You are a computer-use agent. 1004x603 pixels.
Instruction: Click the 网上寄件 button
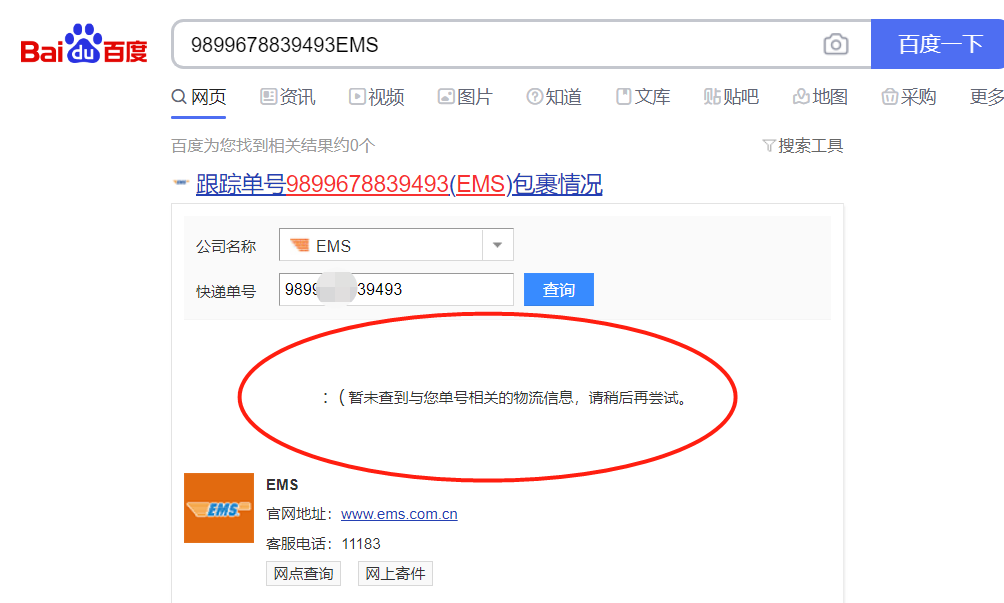395,574
